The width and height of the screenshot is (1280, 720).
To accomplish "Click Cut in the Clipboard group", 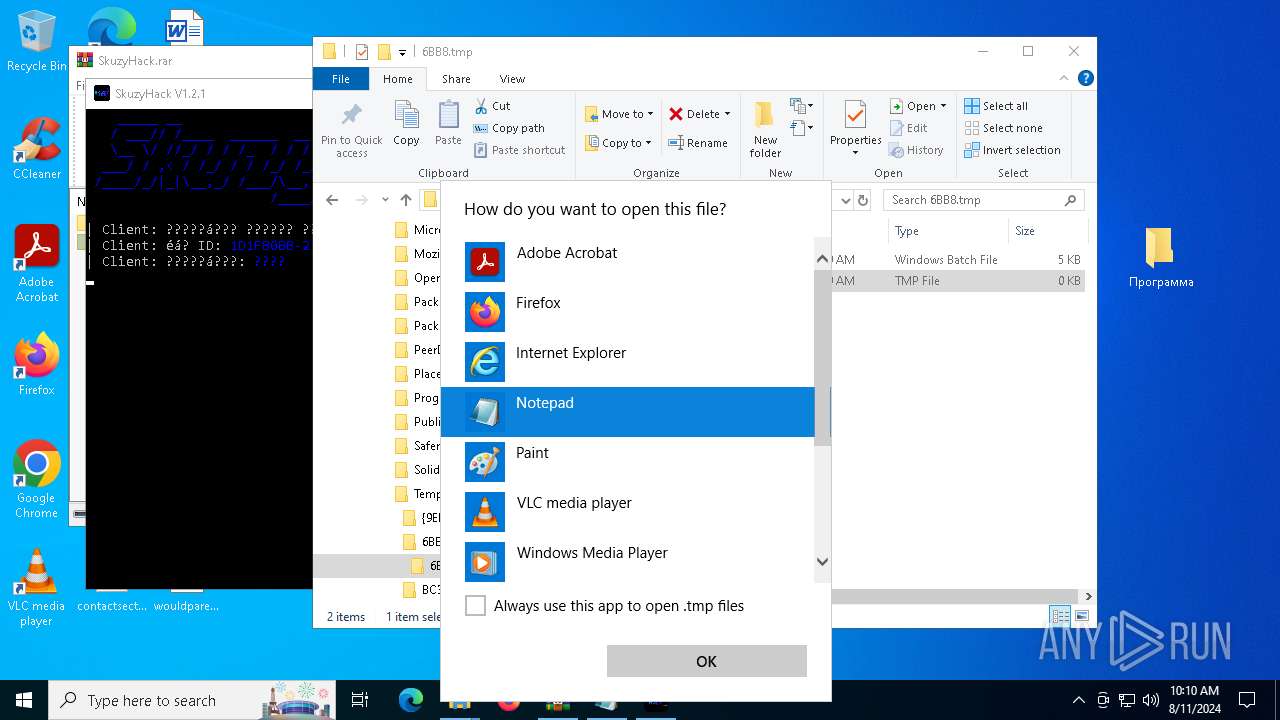I will 492,106.
